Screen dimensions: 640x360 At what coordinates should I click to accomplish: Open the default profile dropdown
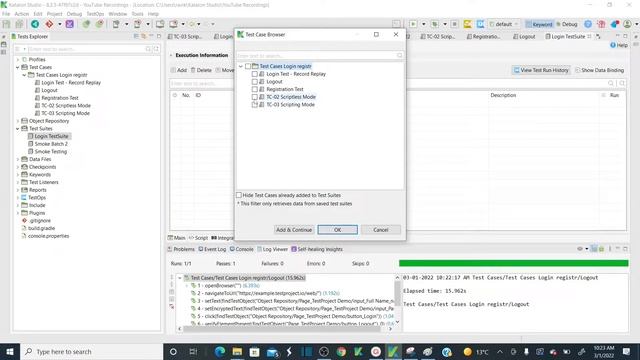(x=504, y=24)
